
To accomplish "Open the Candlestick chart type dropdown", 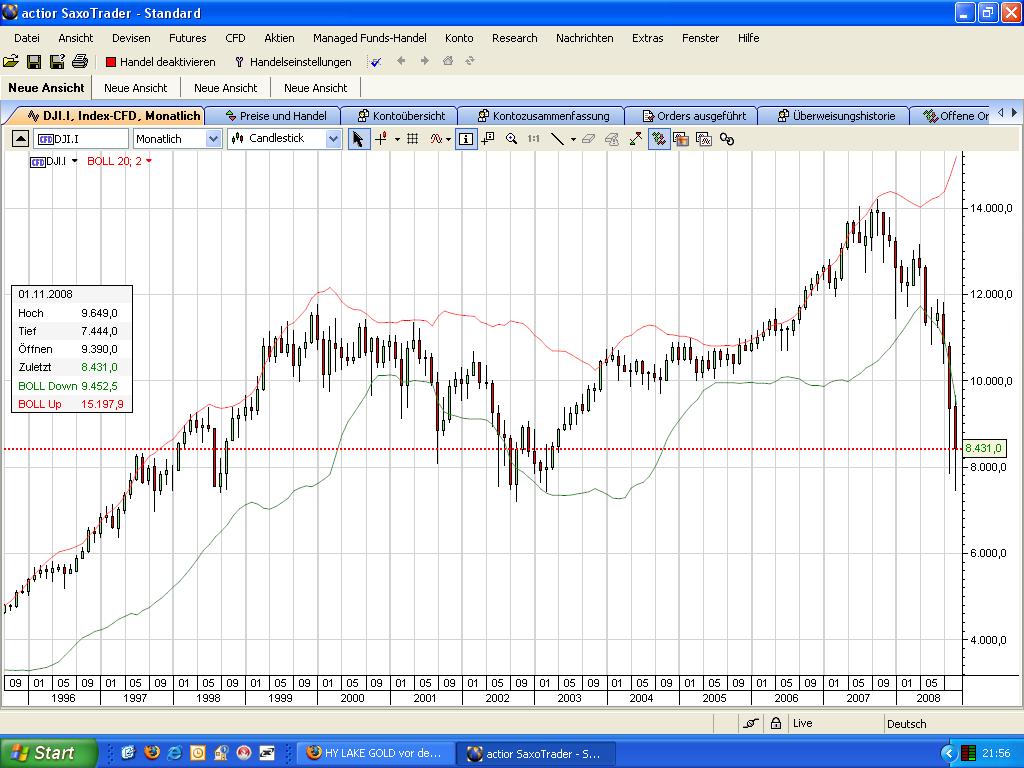I will pos(333,138).
